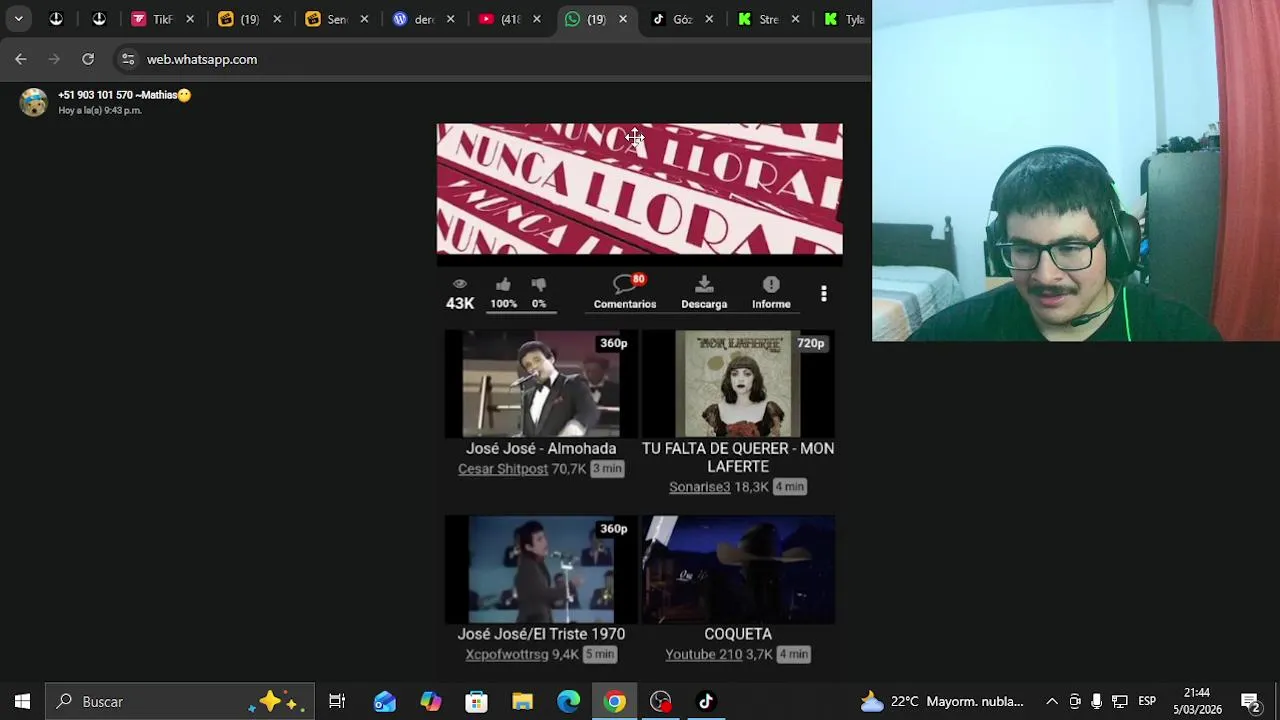Image resolution: width=1280 pixels, height=720 pixels.
Task: Close the WordPress tab
Action: click(x=450, y=19)
